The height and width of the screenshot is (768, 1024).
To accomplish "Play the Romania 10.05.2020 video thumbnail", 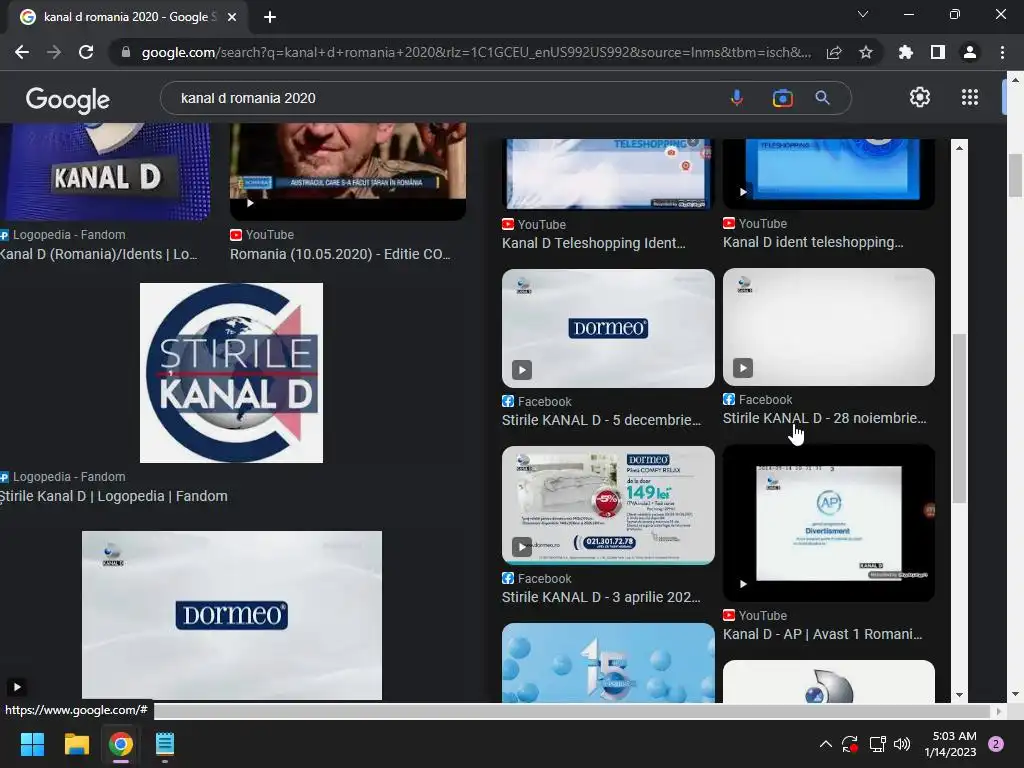I will pos(250,203).
